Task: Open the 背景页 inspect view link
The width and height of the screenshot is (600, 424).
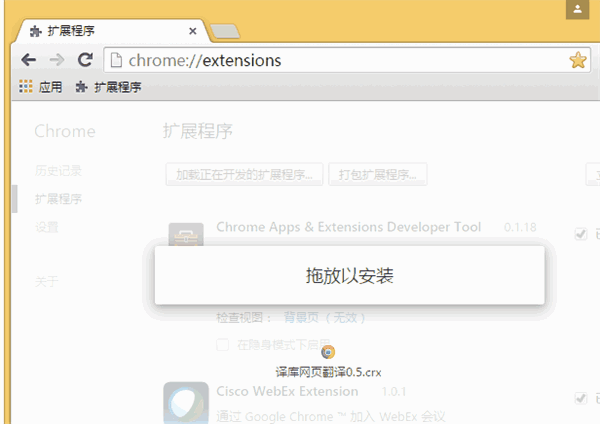Action: coord(324,317)
